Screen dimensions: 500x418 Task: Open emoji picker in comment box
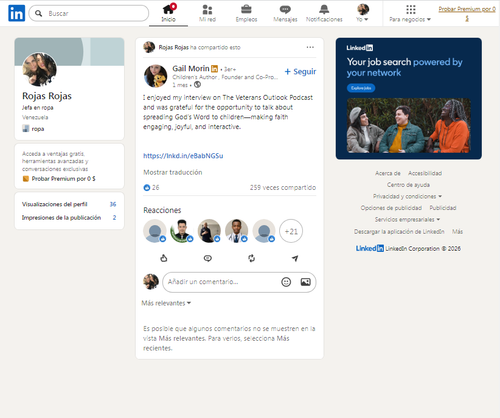(x=286, y=282)
